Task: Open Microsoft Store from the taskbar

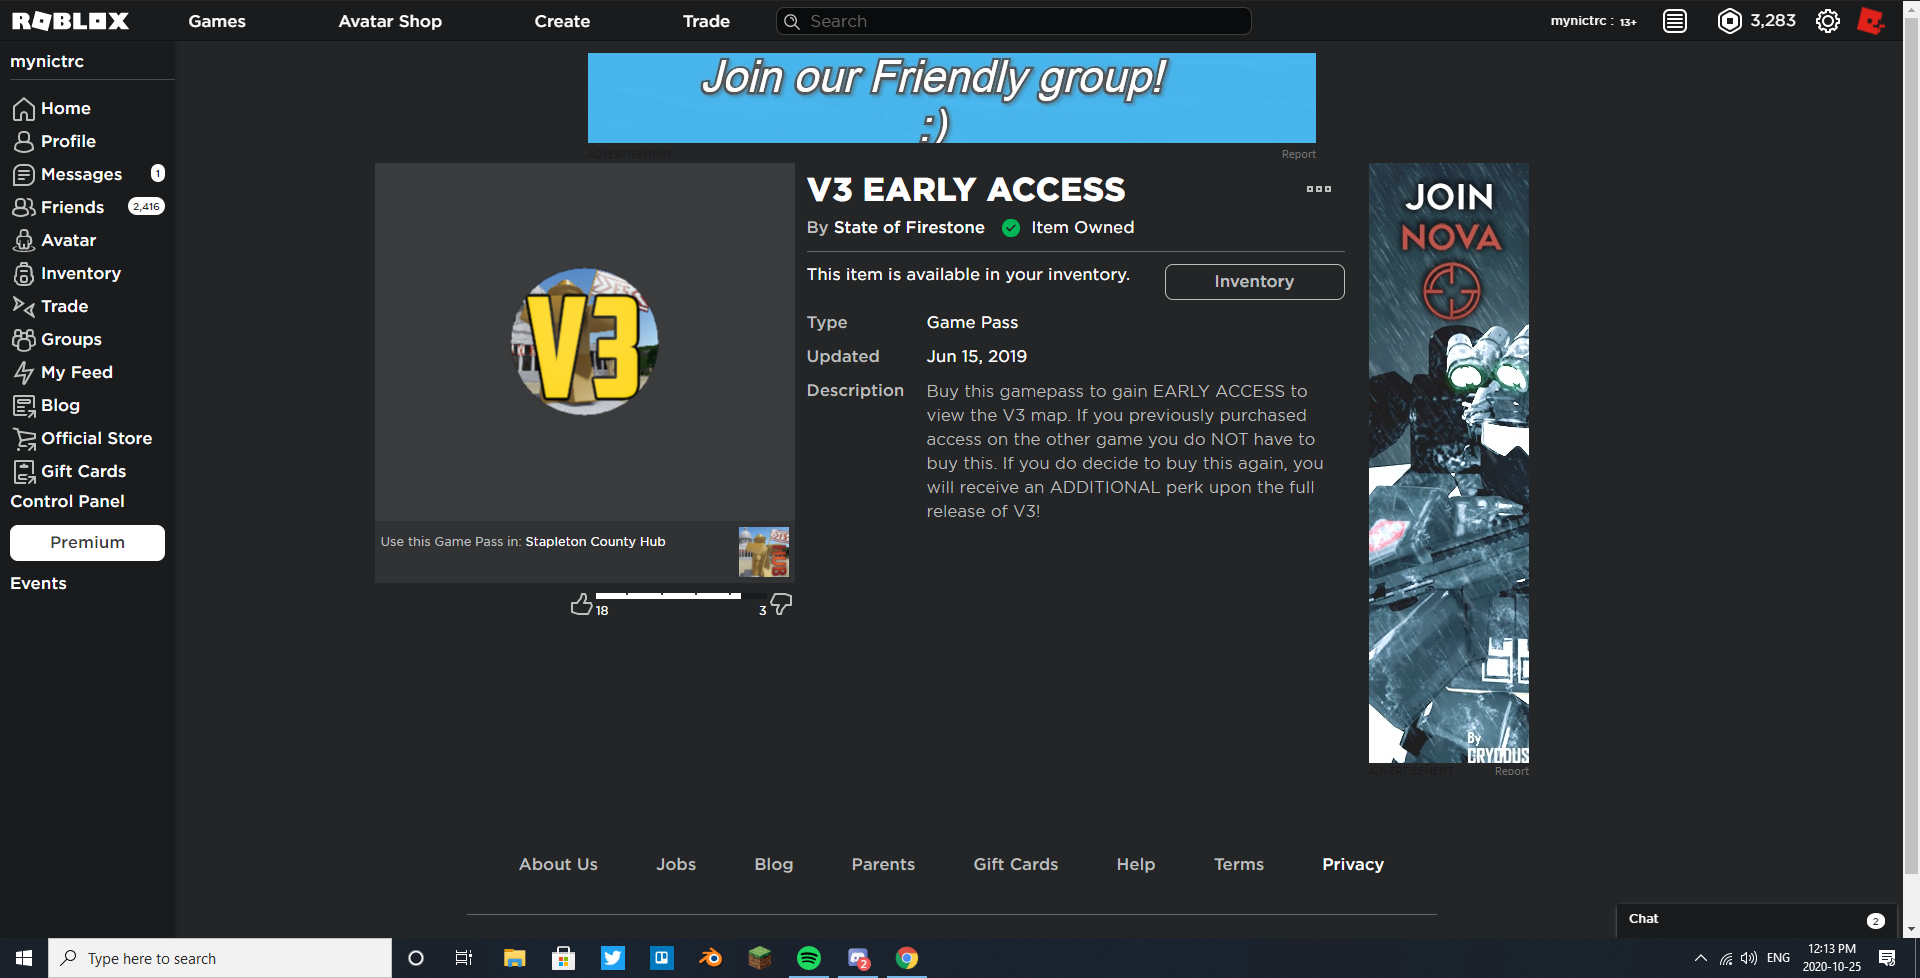Action: [564, 958]
